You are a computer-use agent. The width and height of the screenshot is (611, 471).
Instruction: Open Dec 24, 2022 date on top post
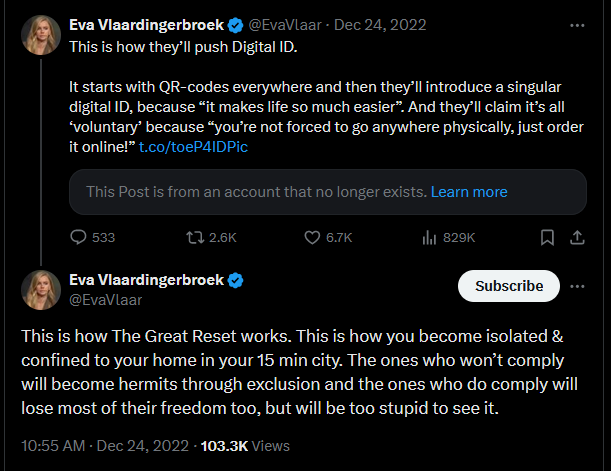[380, 25]
